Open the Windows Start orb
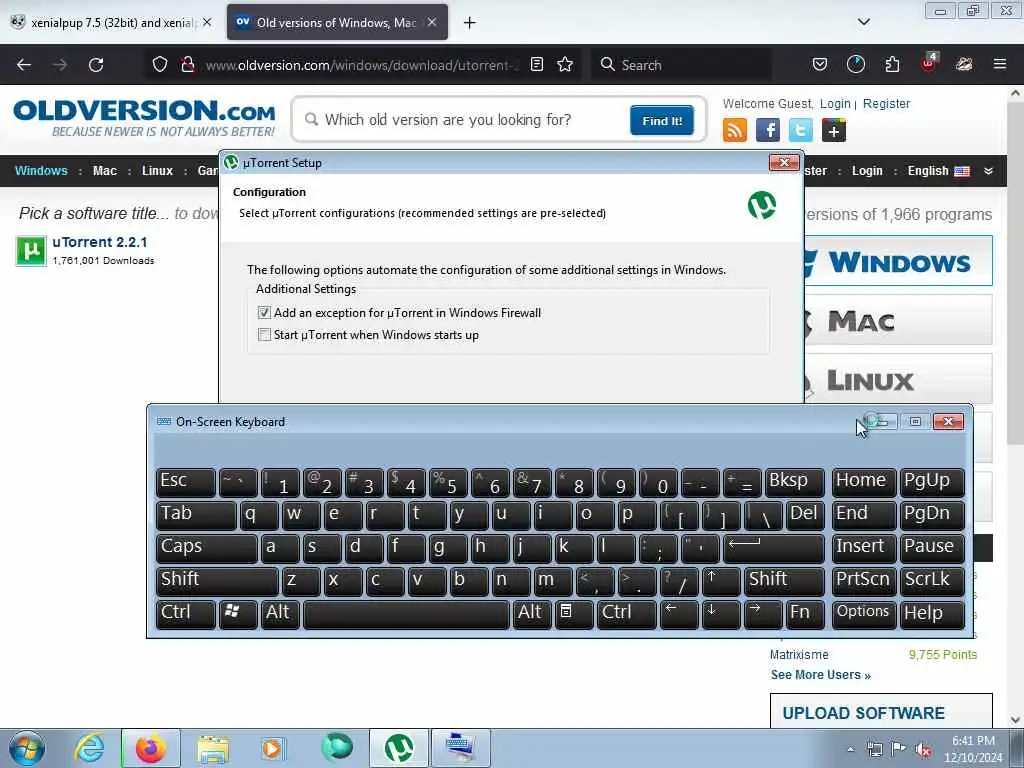This screenshot has height=768, width=1024. tap(27, 748)
